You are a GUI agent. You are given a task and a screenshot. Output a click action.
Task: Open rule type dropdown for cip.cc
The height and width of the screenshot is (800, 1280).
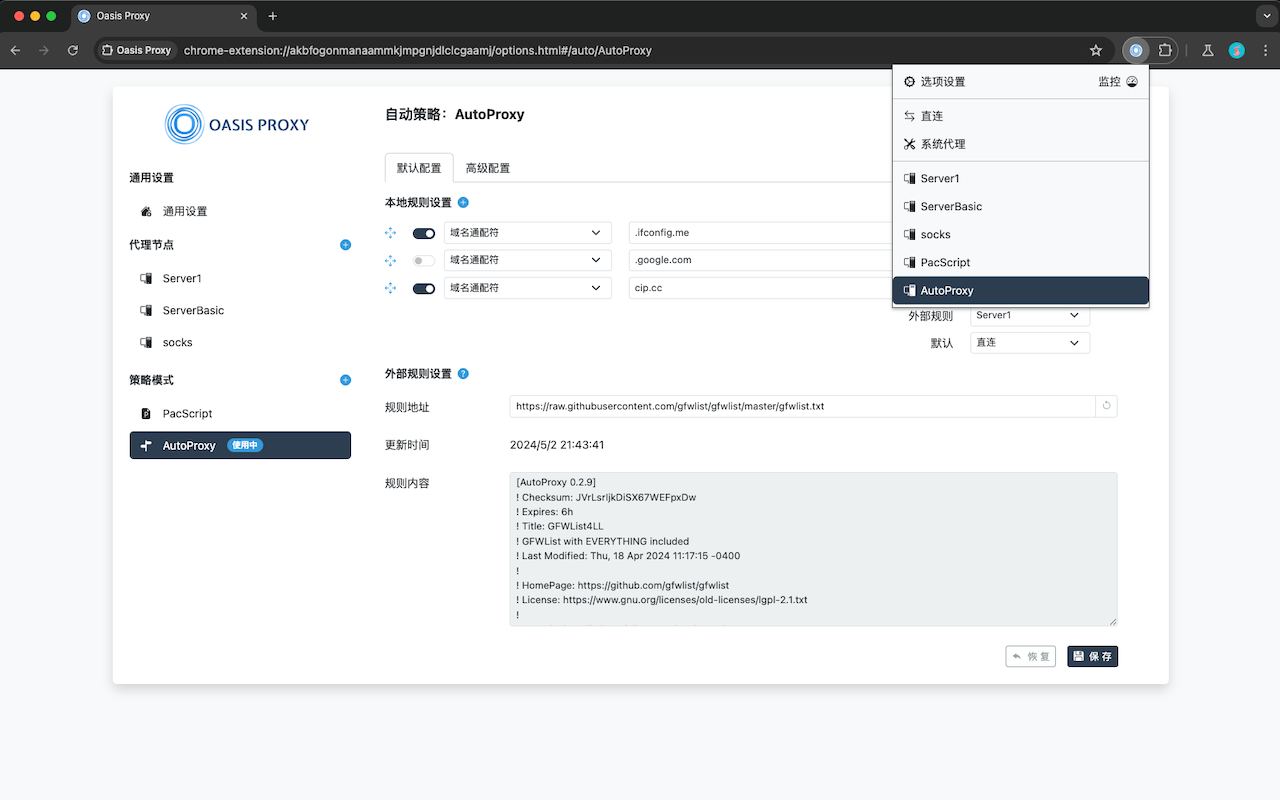[527, 288]
